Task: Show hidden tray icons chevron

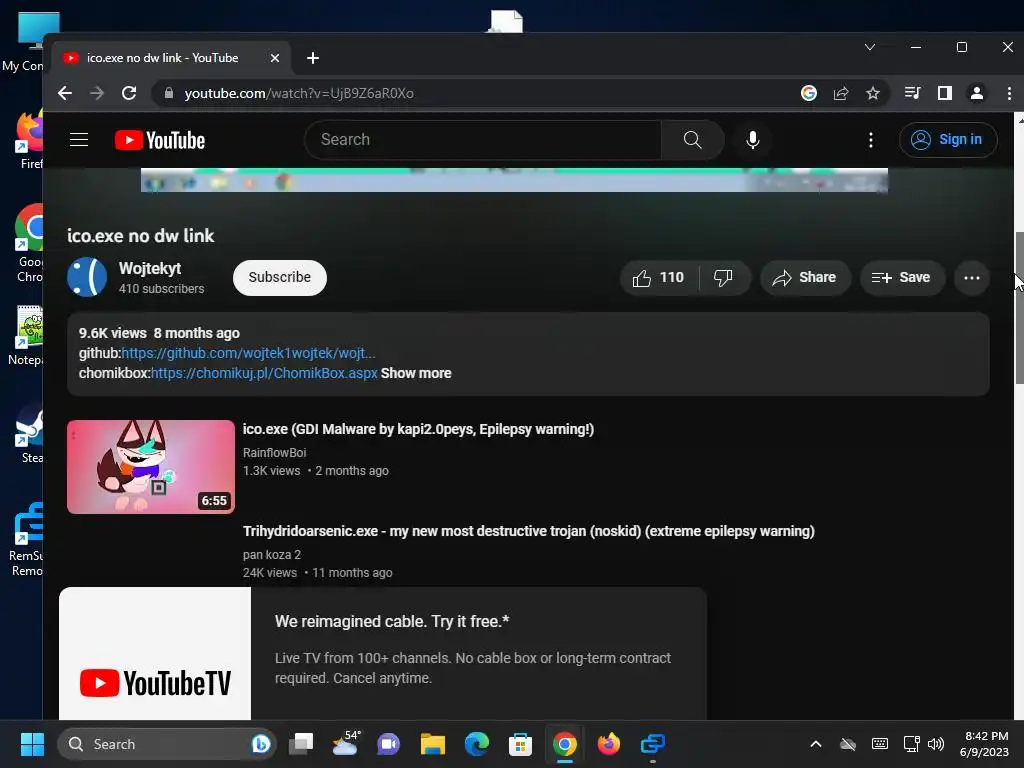Action: tap(816, 744)
